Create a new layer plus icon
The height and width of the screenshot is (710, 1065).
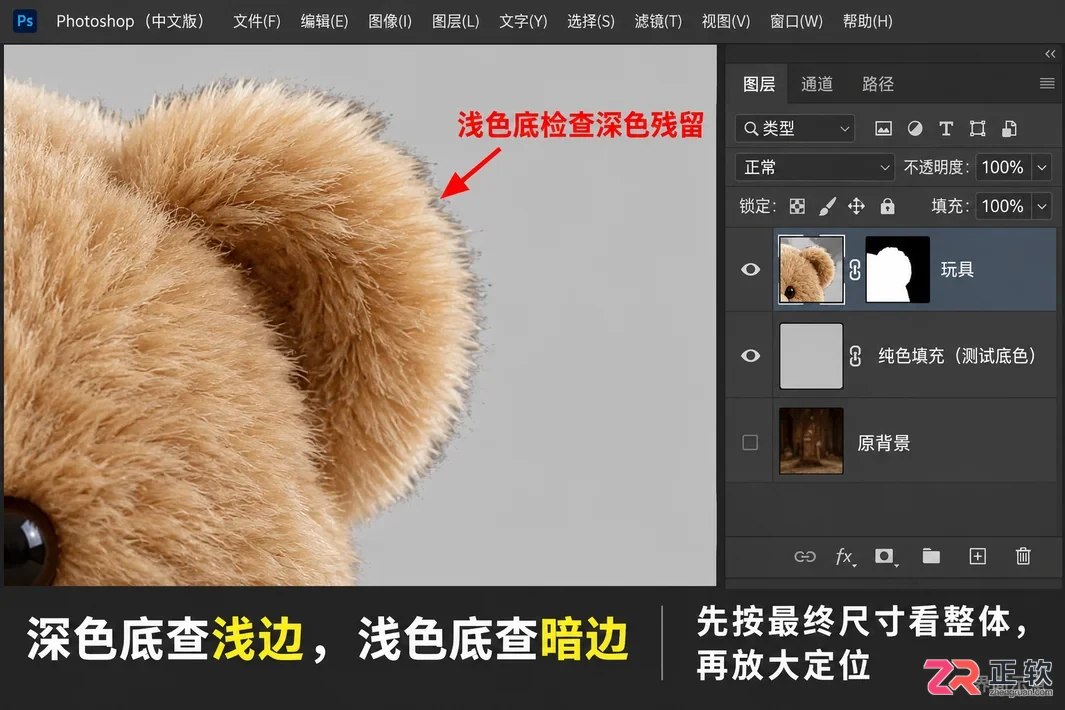(977, 557)
